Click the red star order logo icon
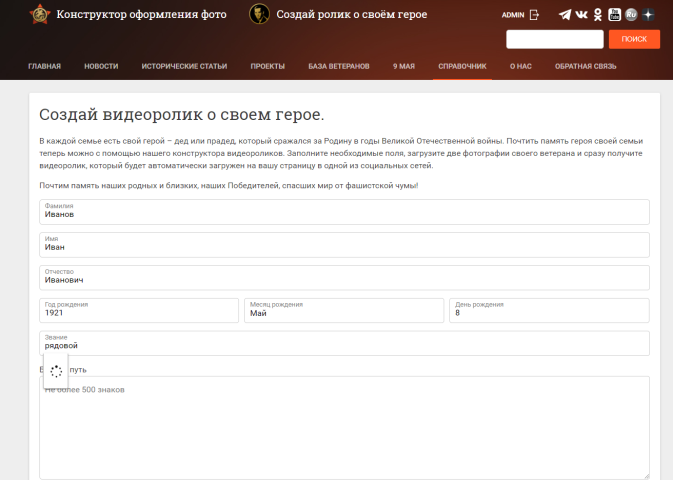 click(39, 14)
